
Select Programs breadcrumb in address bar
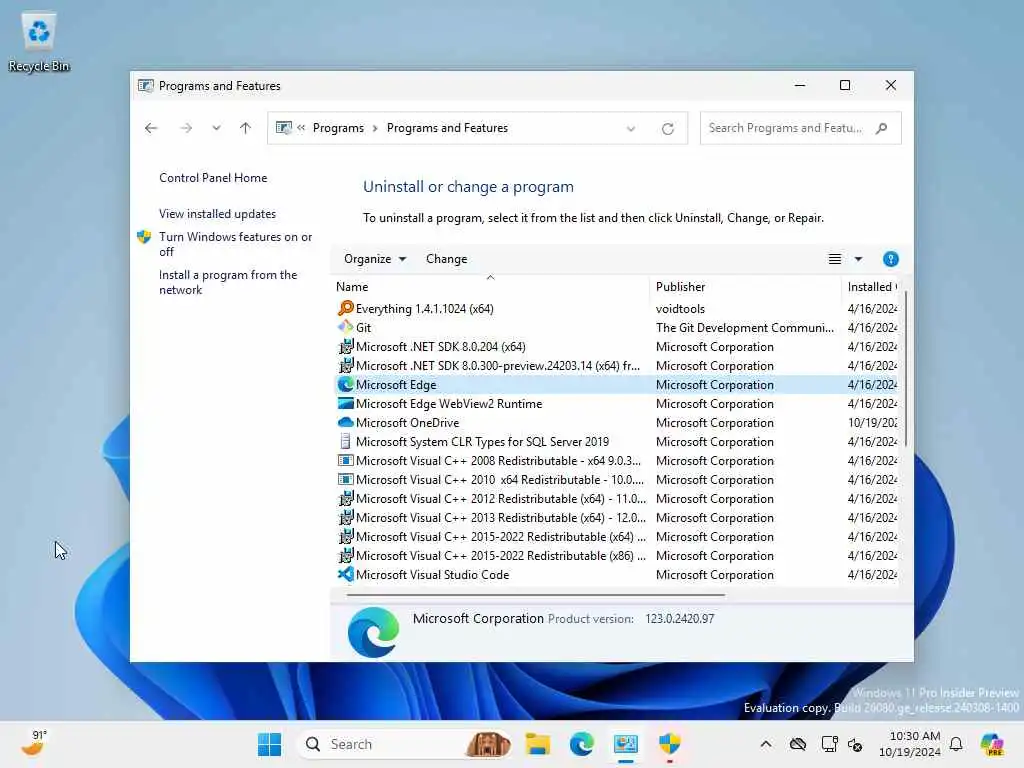coord(338,128)
